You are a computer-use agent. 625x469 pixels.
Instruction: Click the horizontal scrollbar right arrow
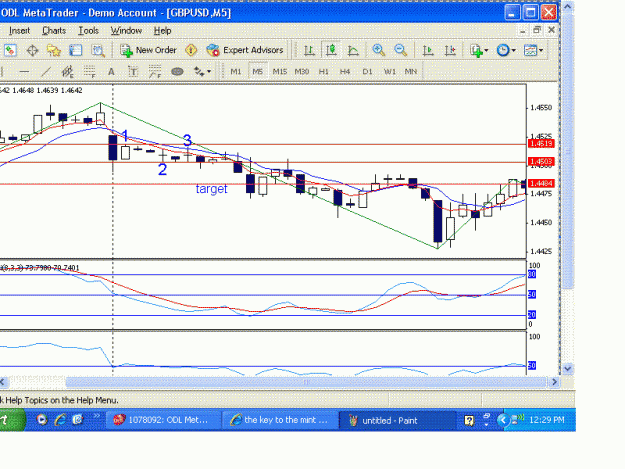point(554,383)
